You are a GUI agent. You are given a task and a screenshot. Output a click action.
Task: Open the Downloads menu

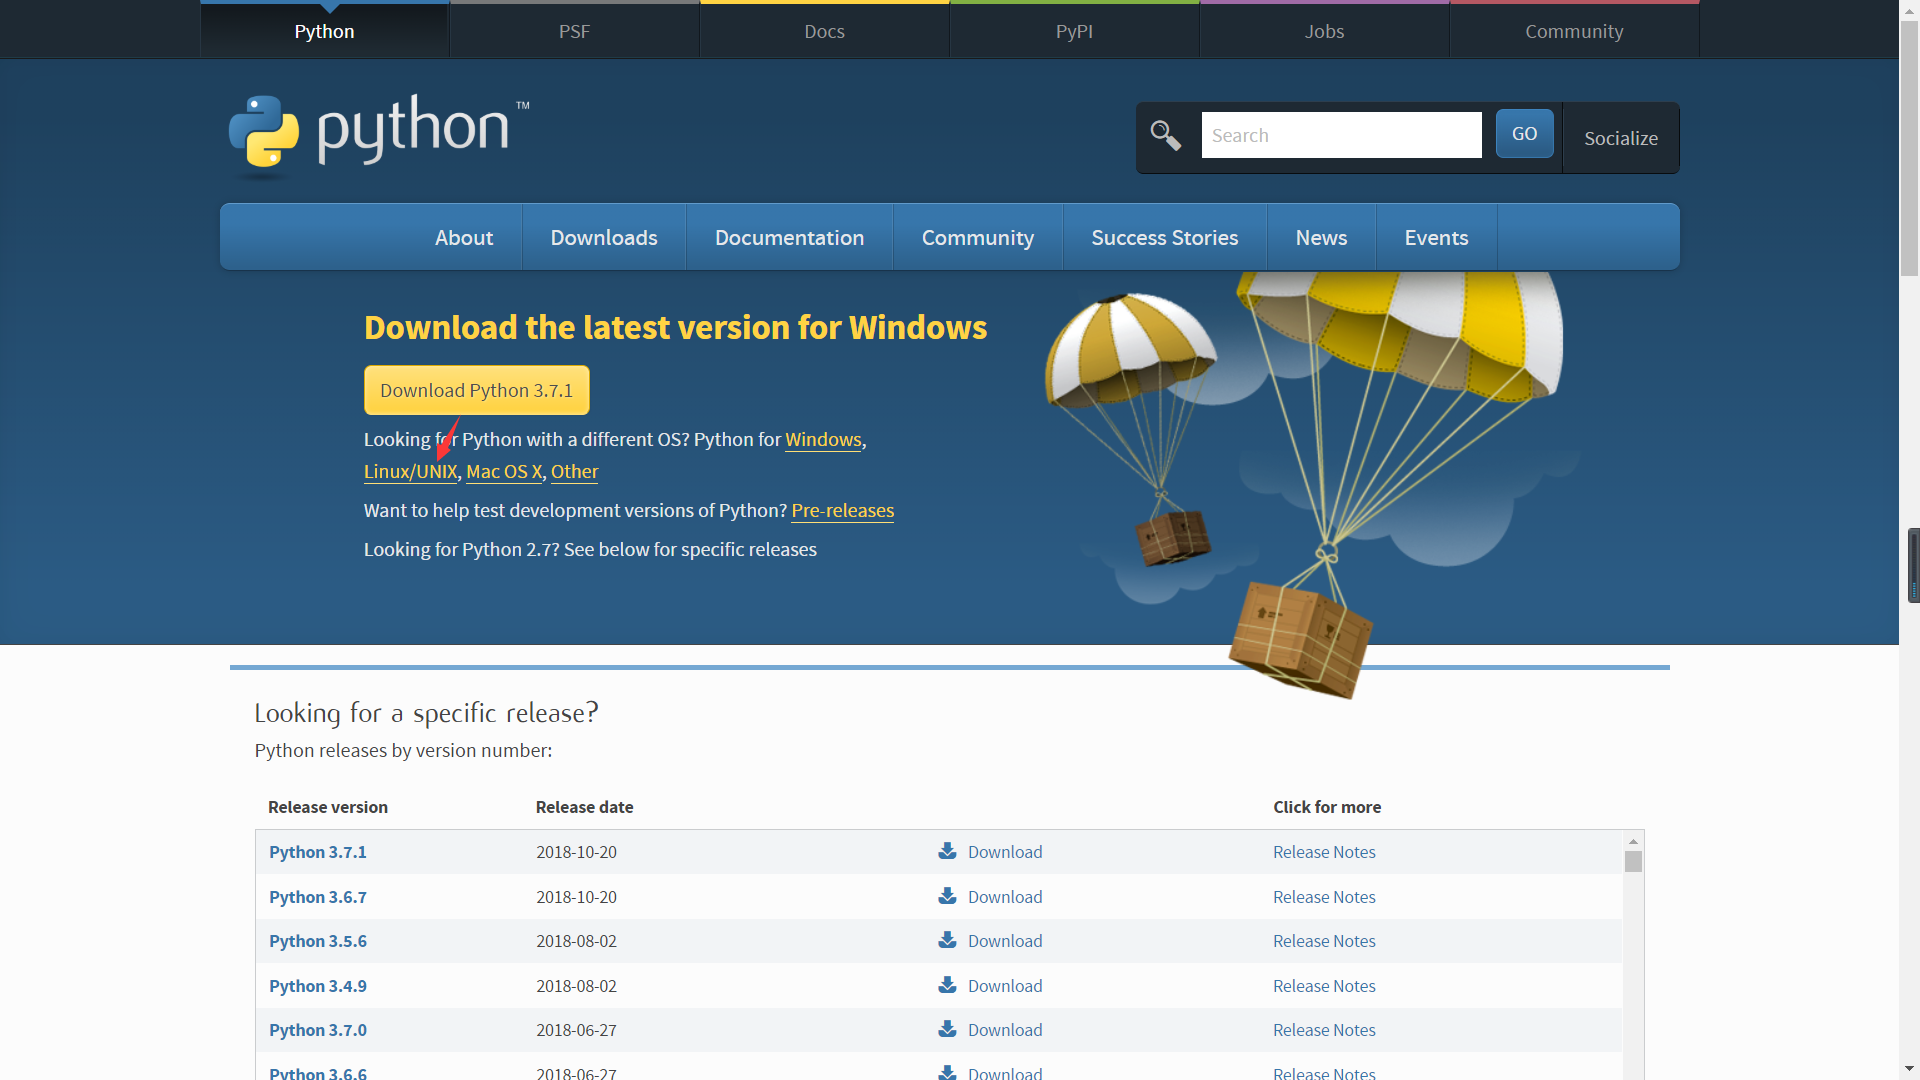604,237
